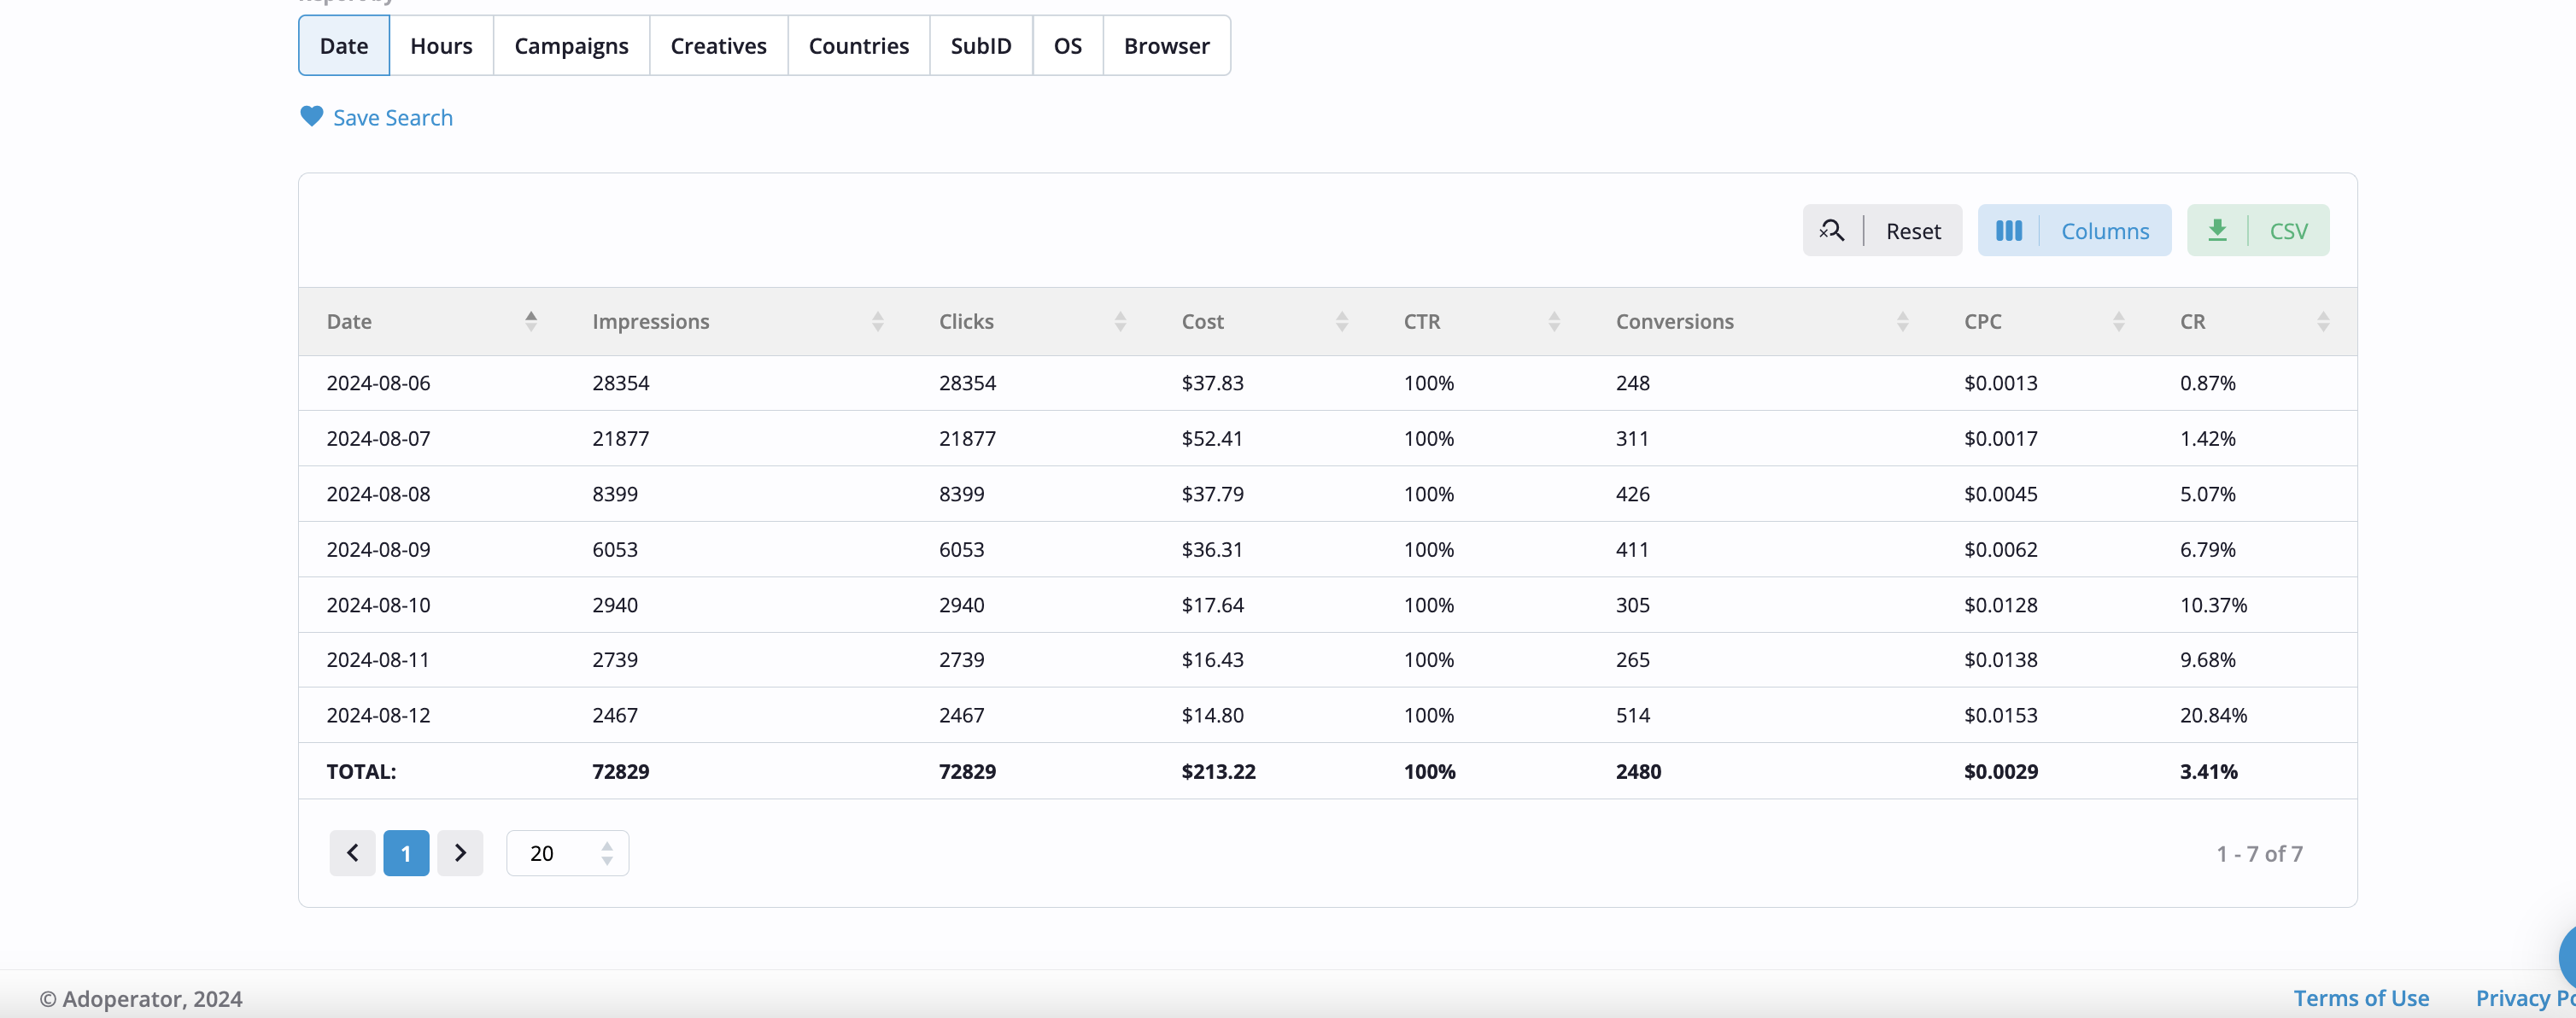The width and height of the screenshot is (2576, 1018).
Task: Click the reset search magnifier icon
Action: point(1831,231)
